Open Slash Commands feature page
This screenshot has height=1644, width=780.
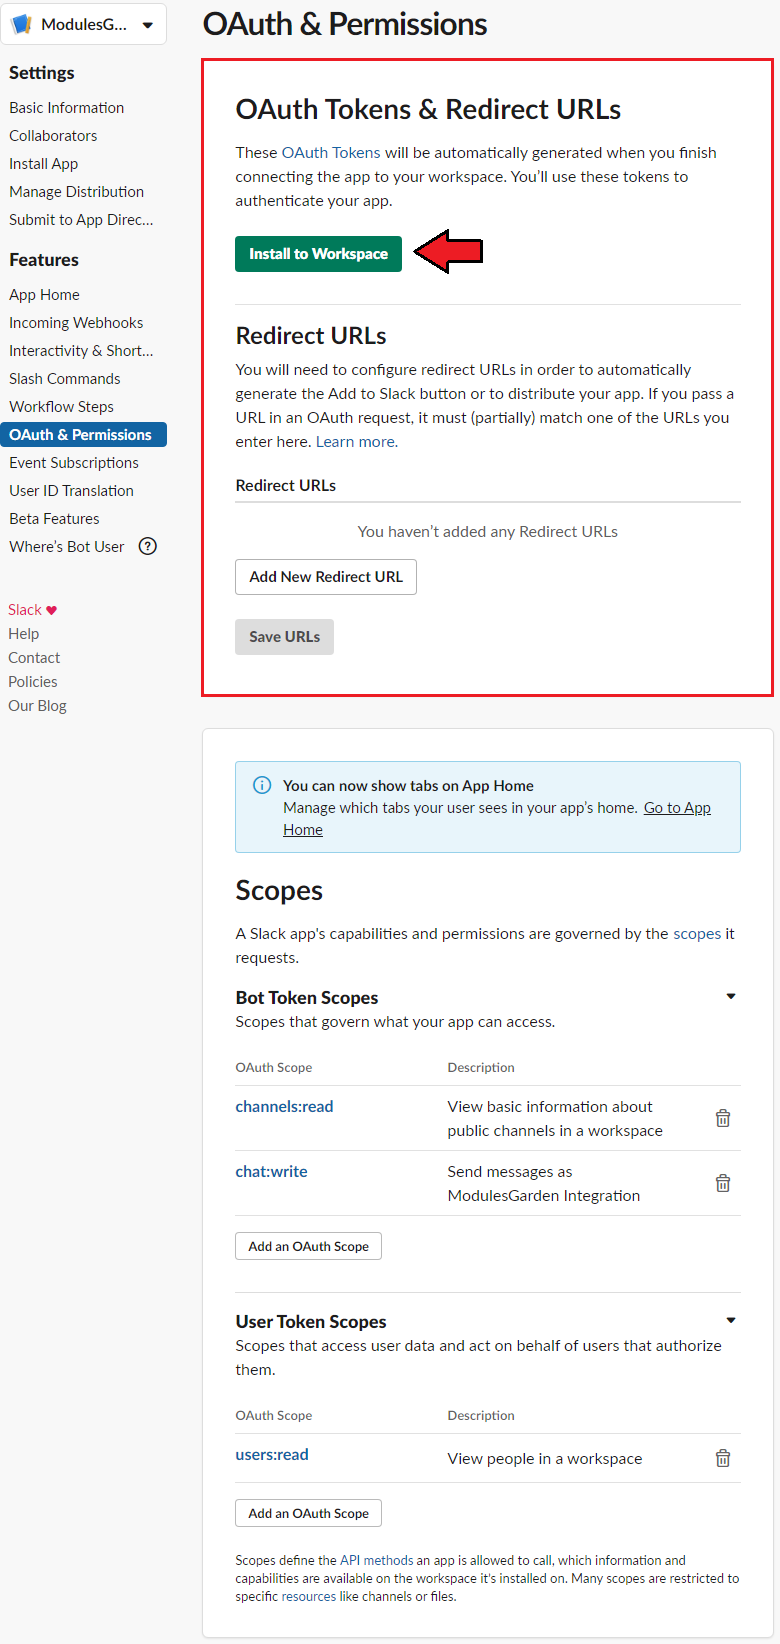(x=65, y=378)
